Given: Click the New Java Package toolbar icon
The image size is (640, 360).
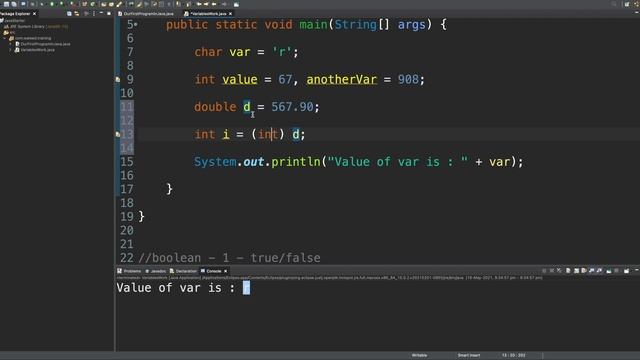Looking at the screenshot, I should point(84,4).
